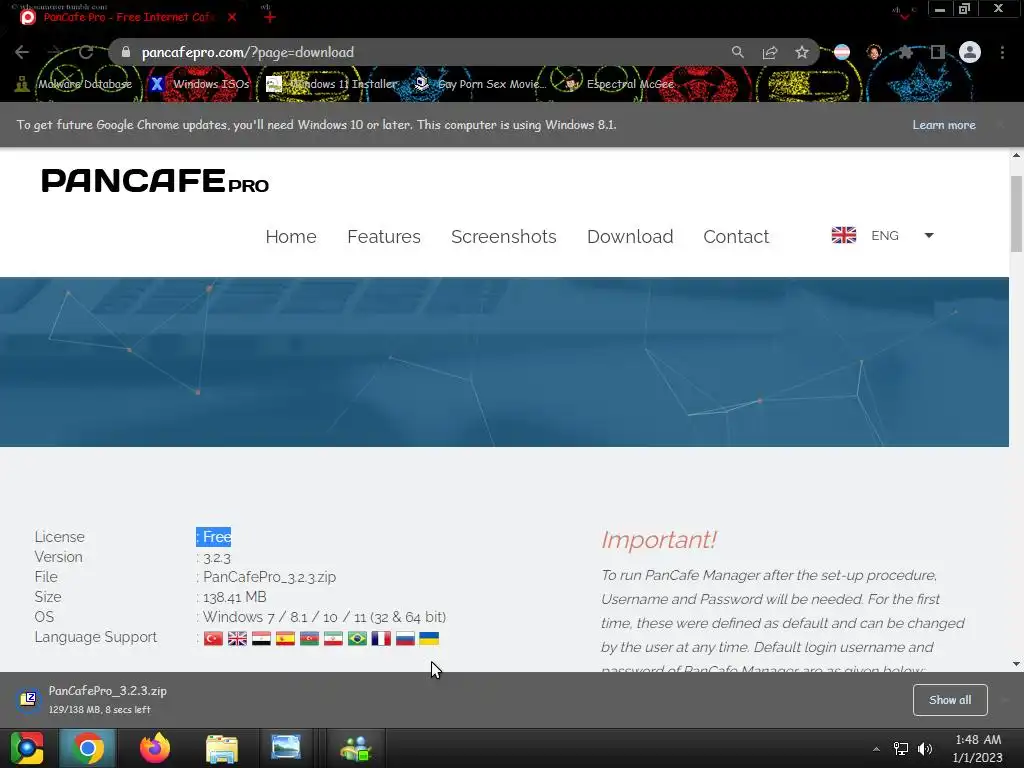
Task: Click the Brazilian flag under Language Support
Action: pos(357,638)
